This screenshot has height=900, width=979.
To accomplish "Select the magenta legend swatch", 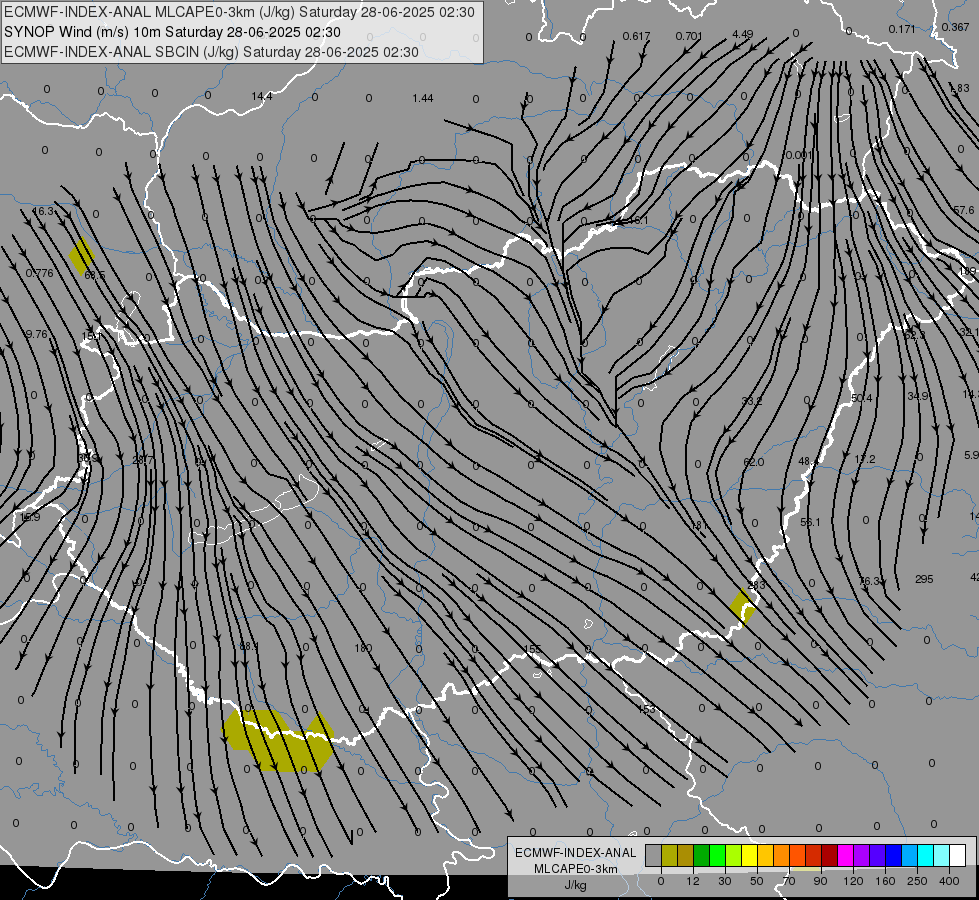I will (x=845, y=856).
